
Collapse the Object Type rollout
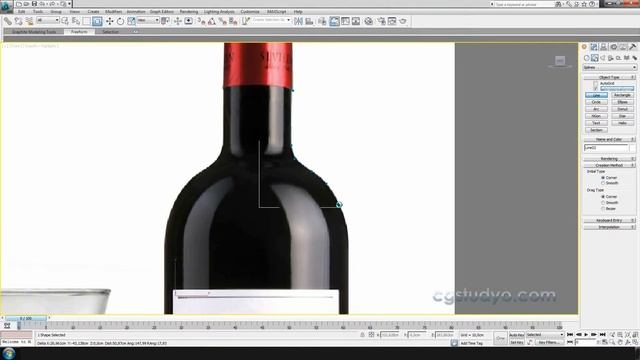609,77
